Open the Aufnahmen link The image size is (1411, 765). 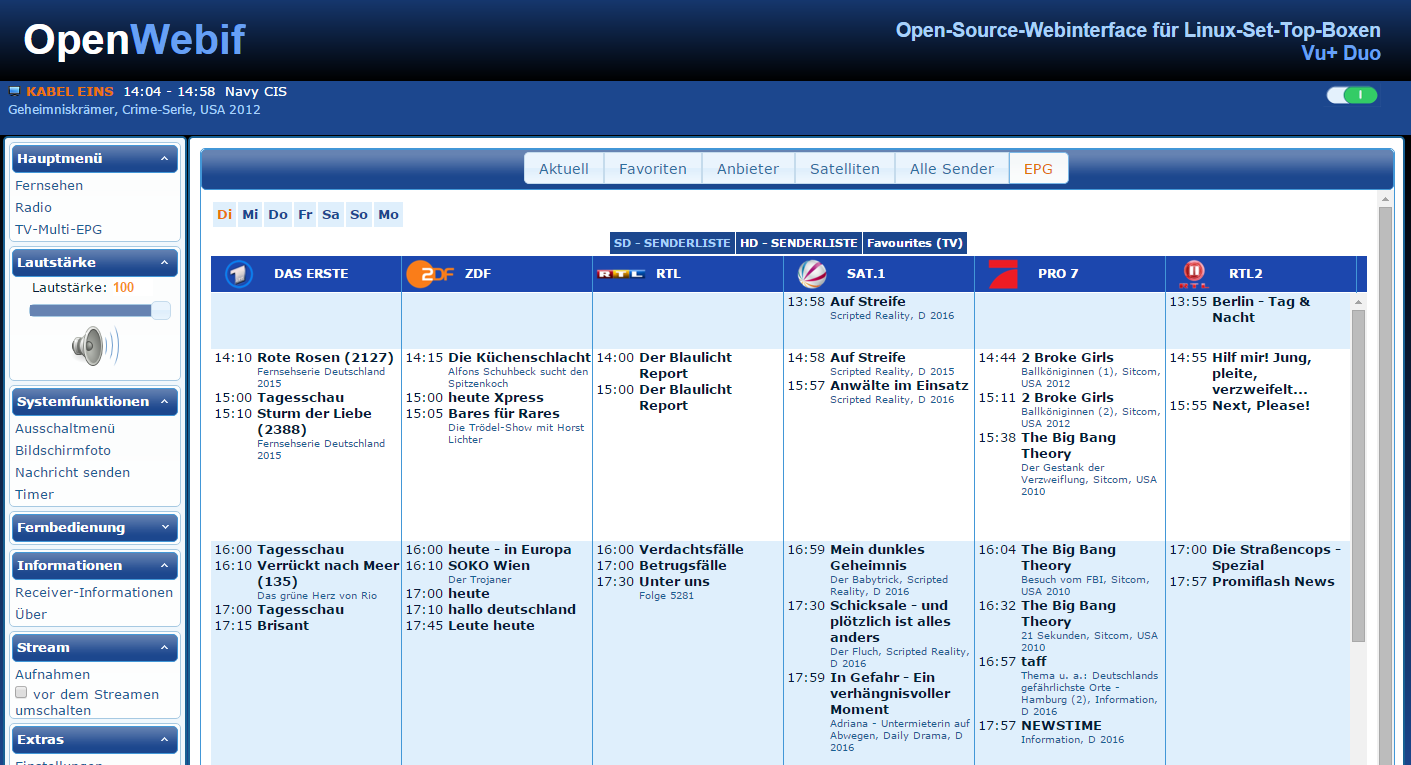coord(52,675)
